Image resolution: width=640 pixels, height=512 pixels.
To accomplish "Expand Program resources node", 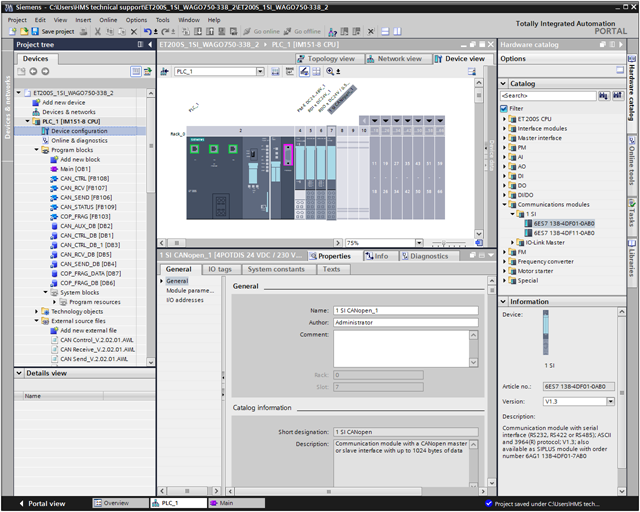I will pyautogui.click(x=54, y=302).
